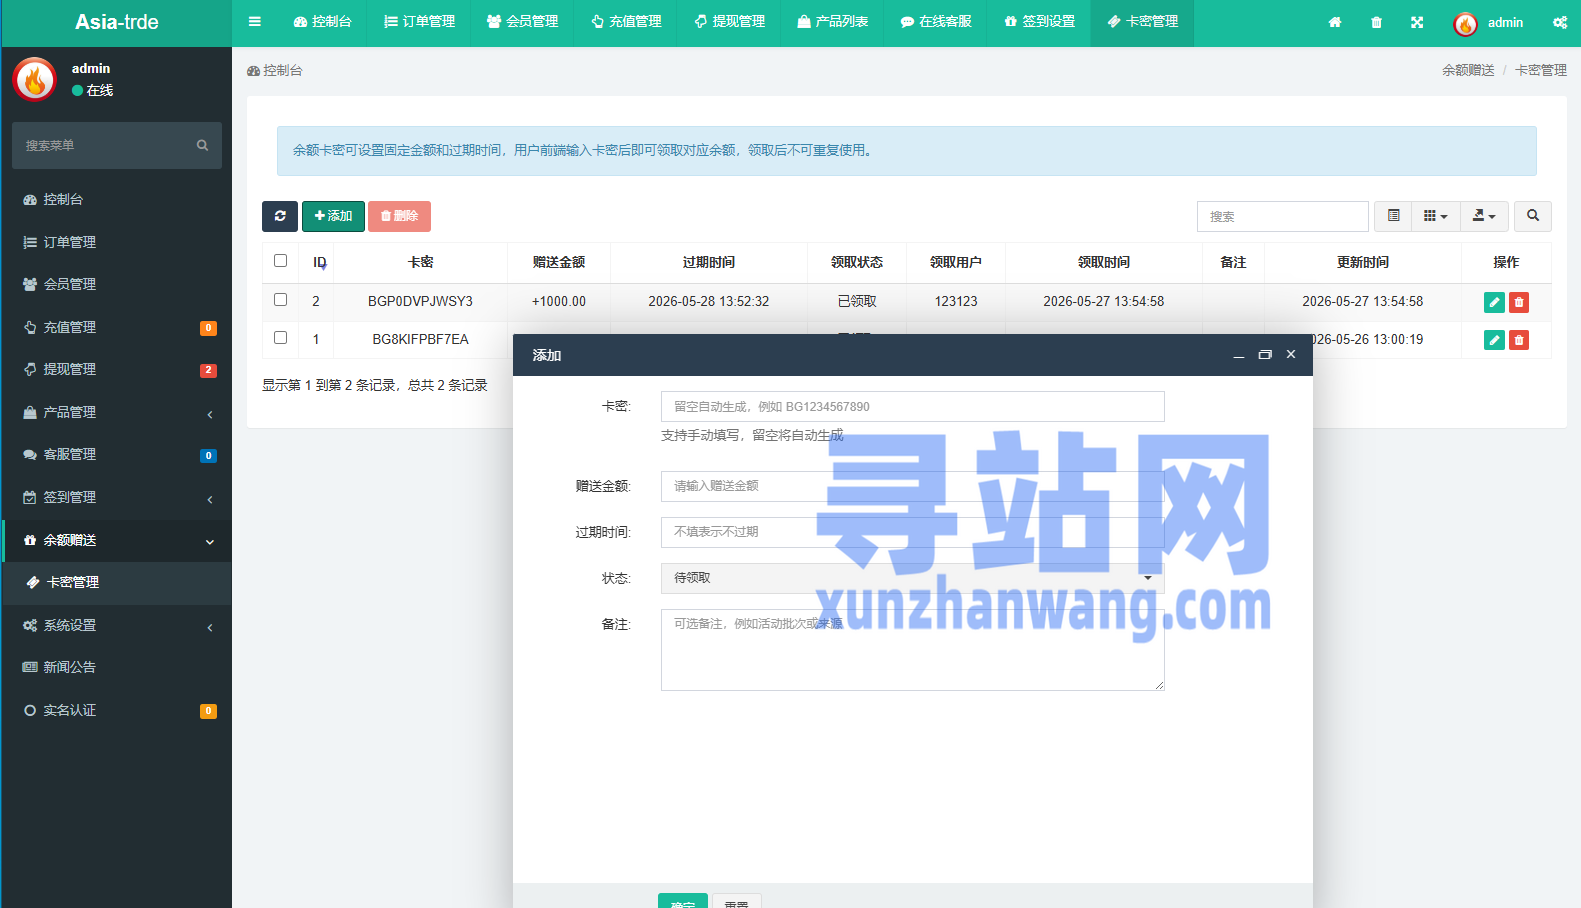Focus the 赠送金额 input field

912,486
